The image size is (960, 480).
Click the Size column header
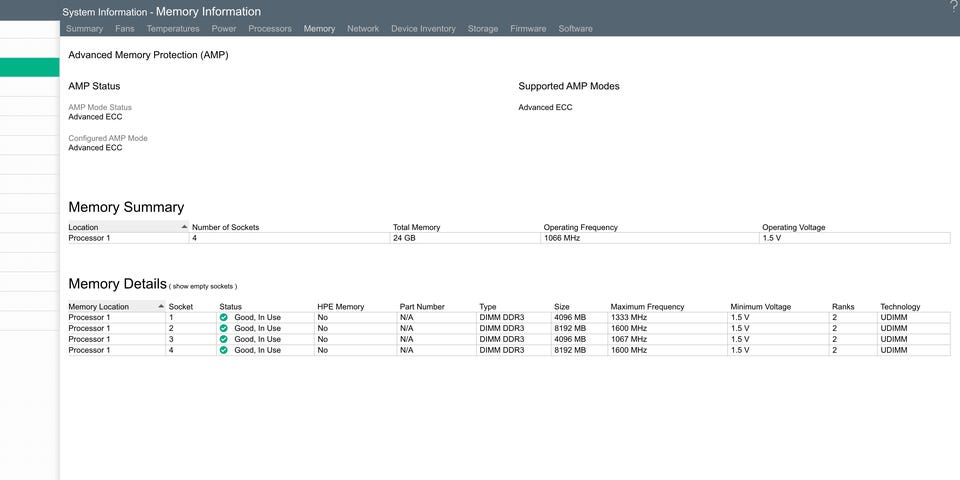click(562, 306)
